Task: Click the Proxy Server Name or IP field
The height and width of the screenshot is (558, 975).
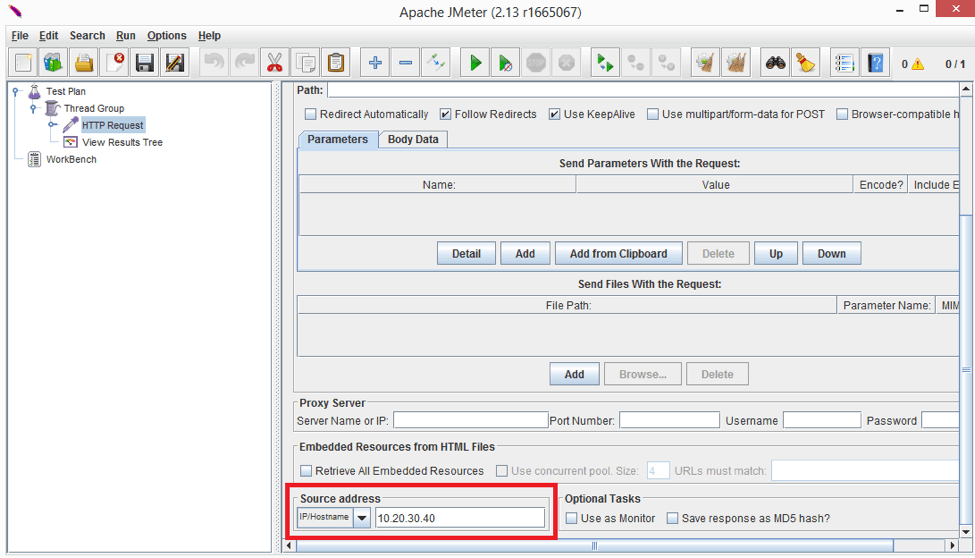Action: coord(470,421)
